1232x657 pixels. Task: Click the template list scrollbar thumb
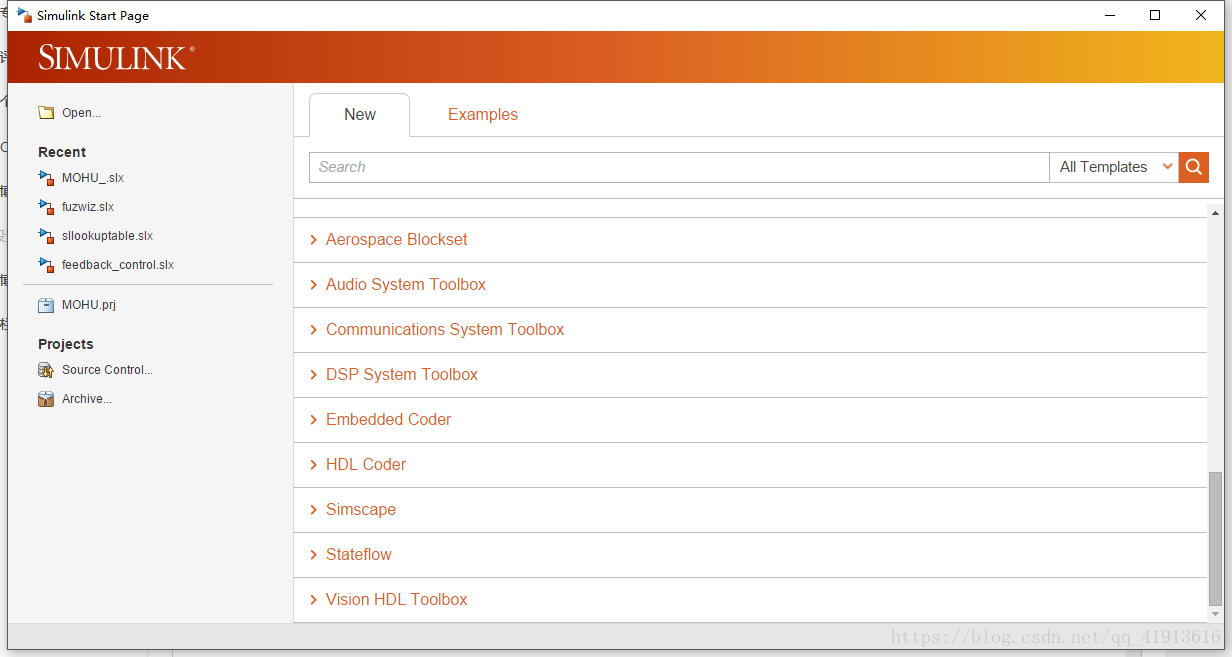click(1215, 537)
